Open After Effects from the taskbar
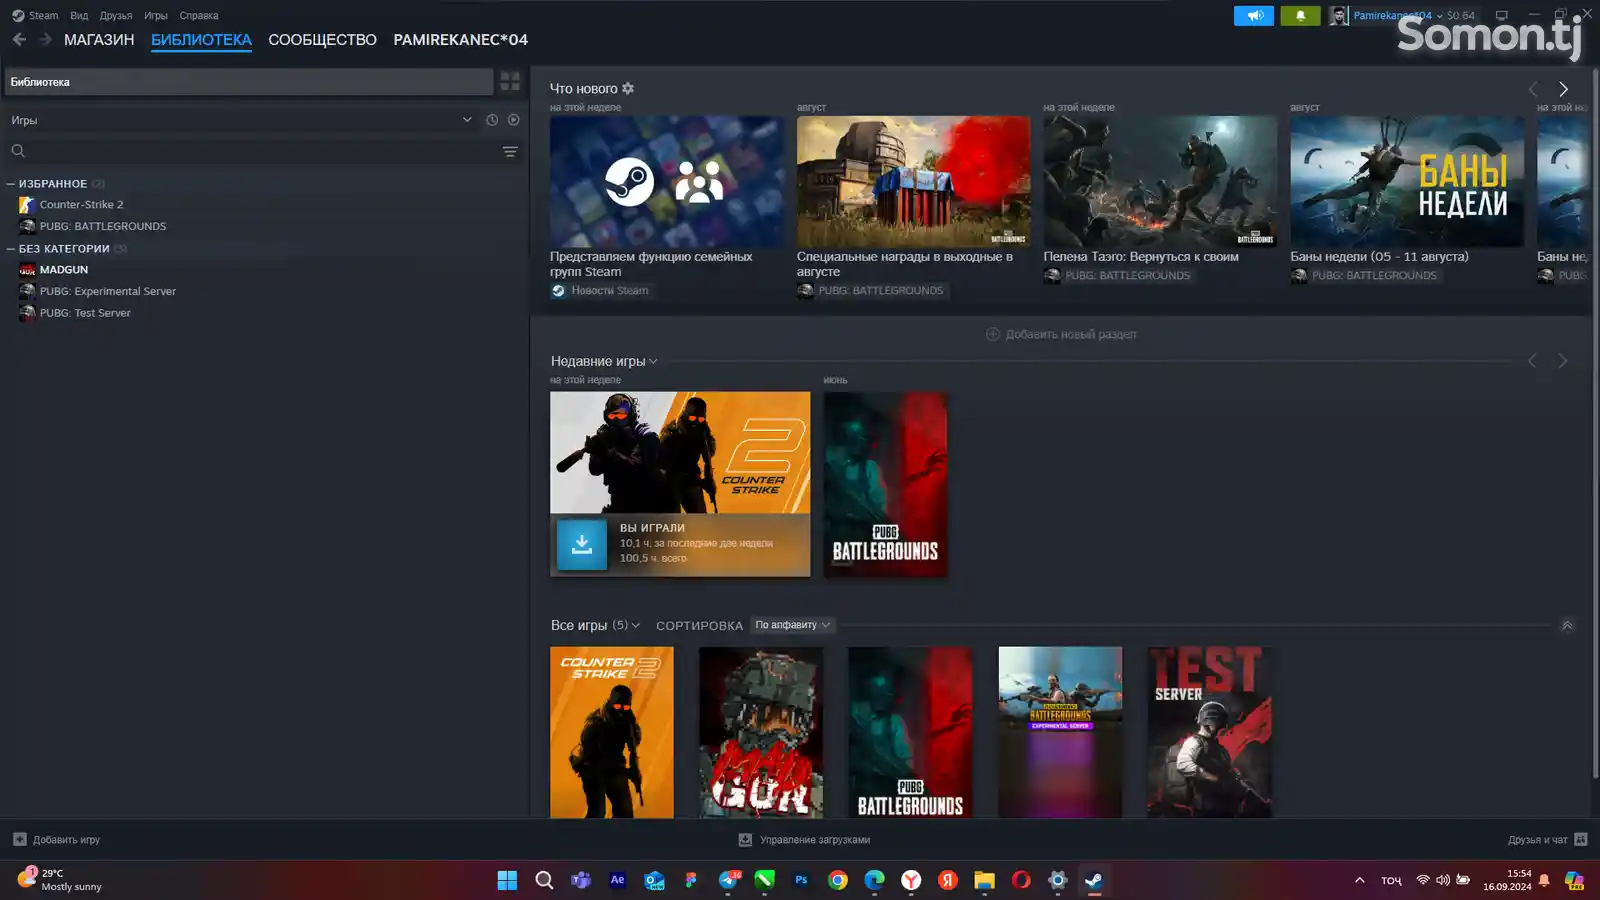The height and width of the screenshot is (900, 1600). (617, 880)
